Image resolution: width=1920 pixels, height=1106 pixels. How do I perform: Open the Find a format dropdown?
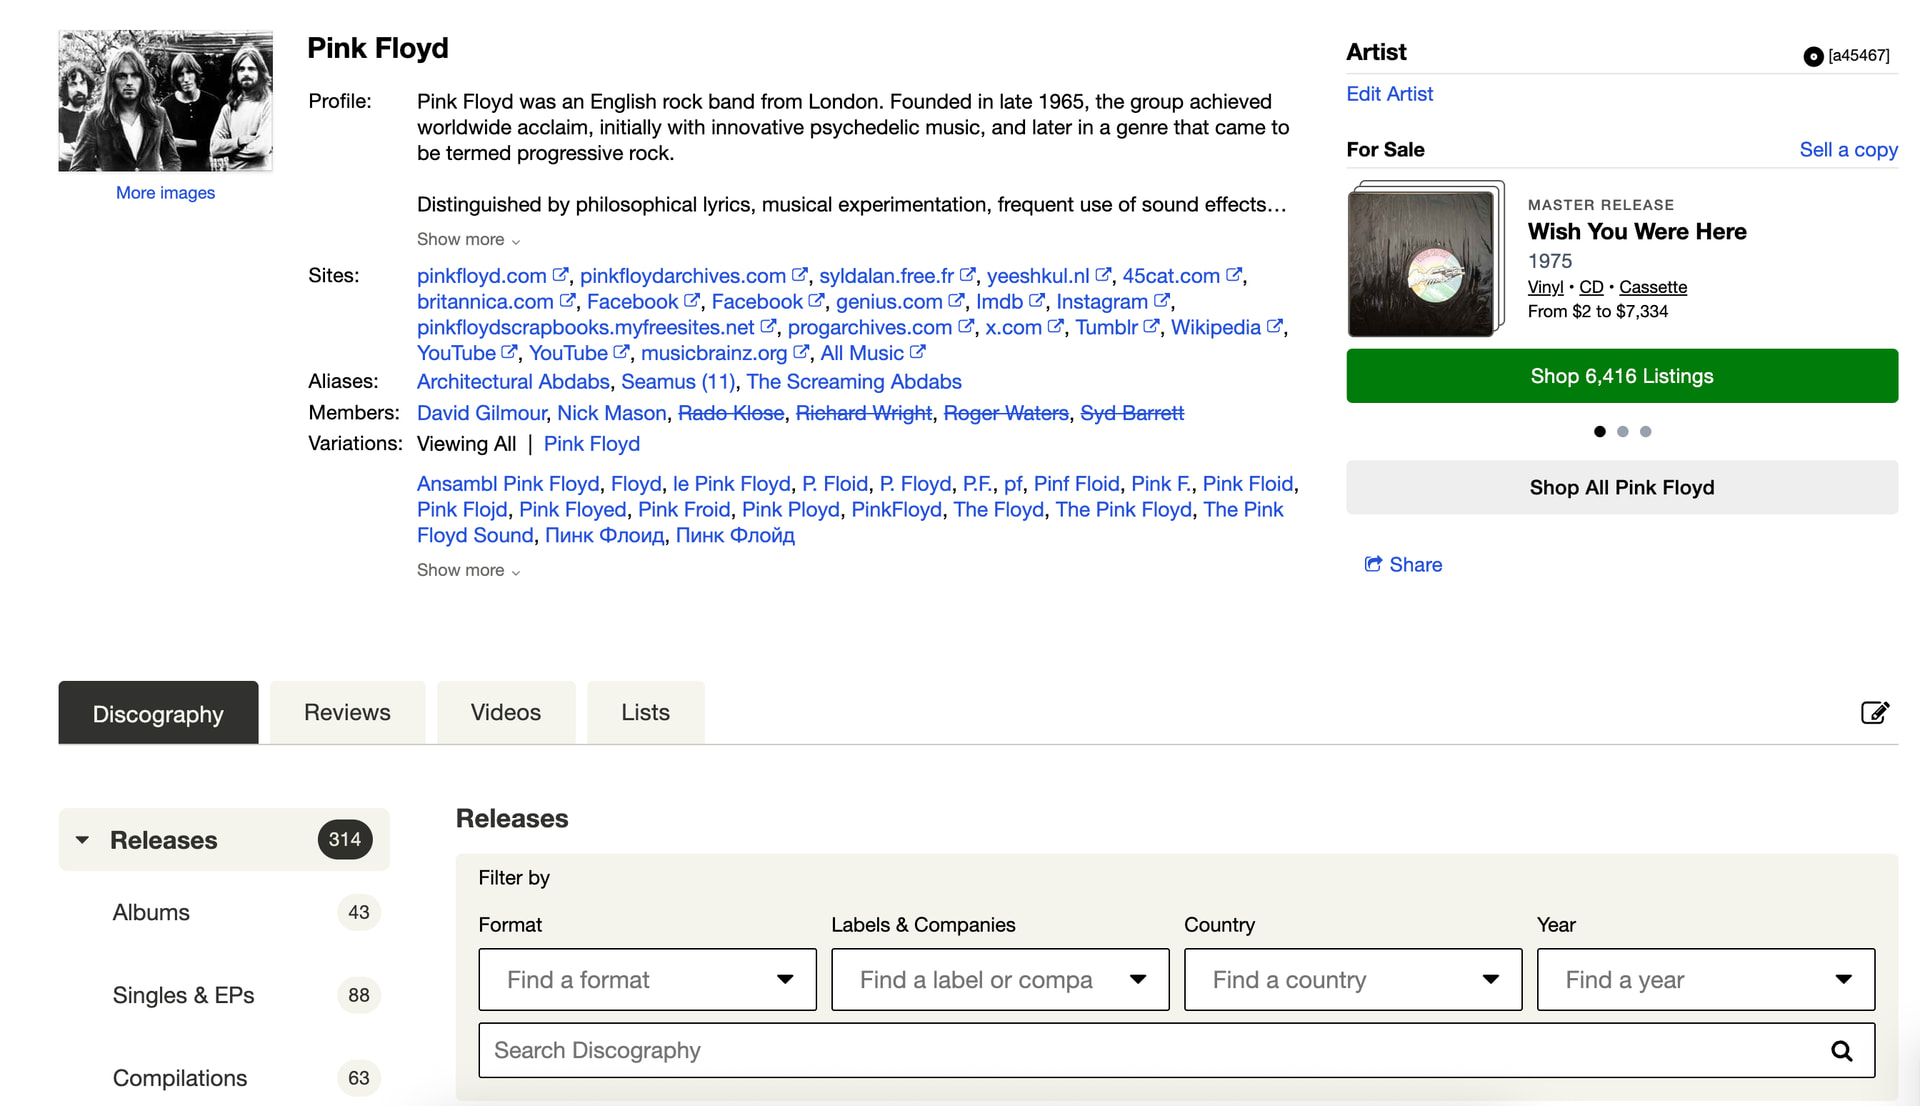647,979
